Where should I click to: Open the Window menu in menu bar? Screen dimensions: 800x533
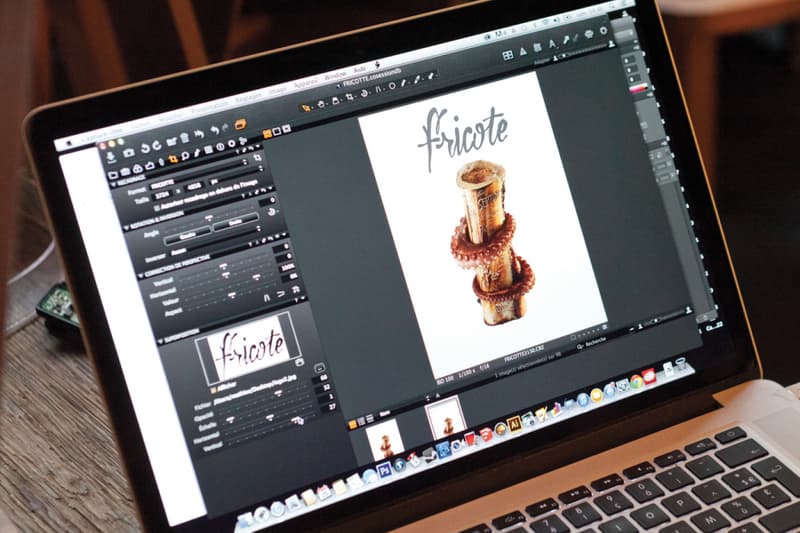[x=336, y=76]
